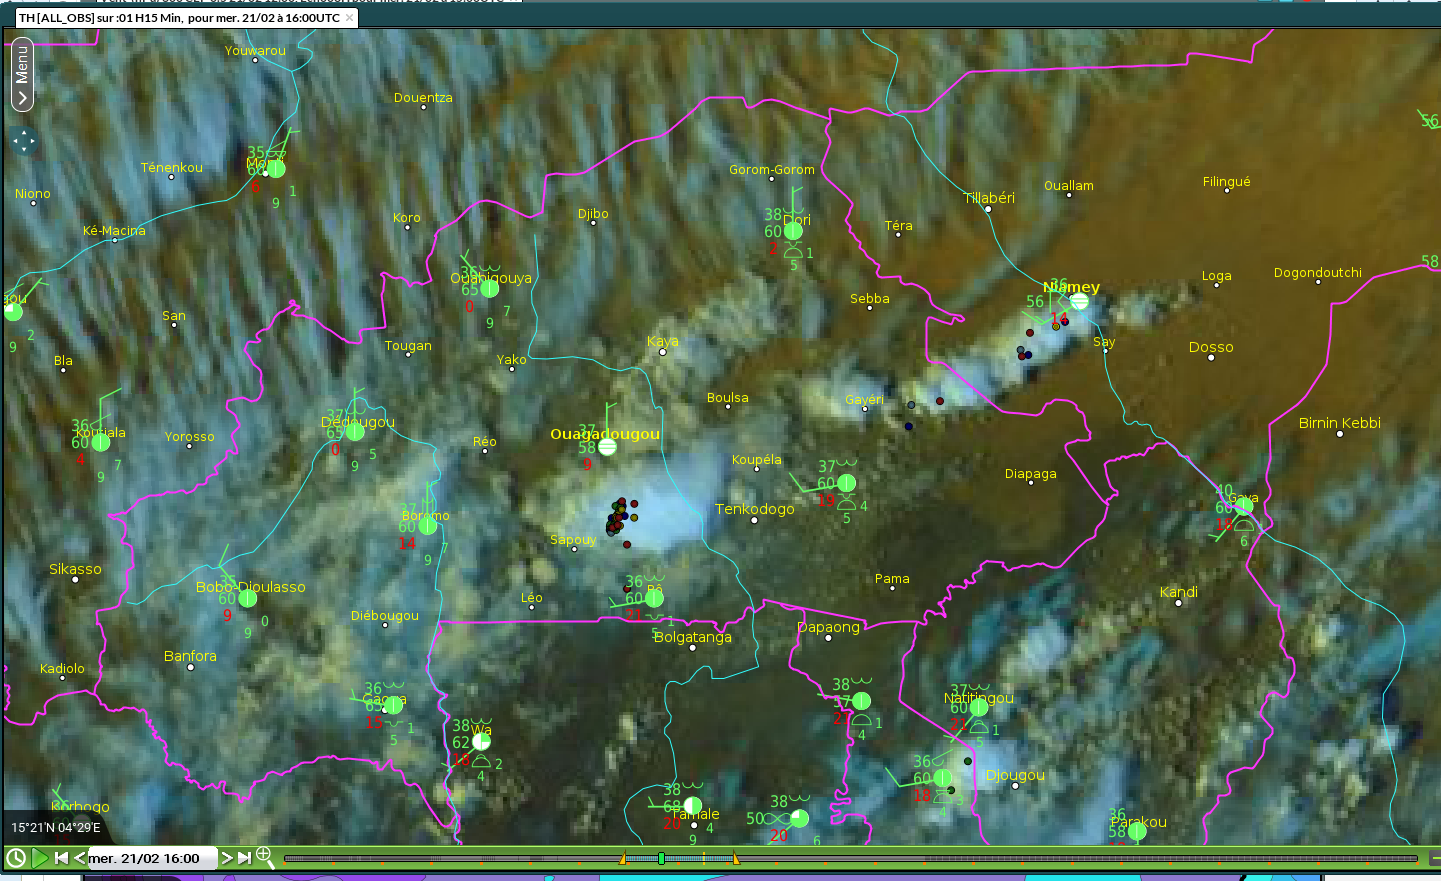1441x881 pixels.
Task: Click the Ténenkou label
Action: click(x=172, y=168)
